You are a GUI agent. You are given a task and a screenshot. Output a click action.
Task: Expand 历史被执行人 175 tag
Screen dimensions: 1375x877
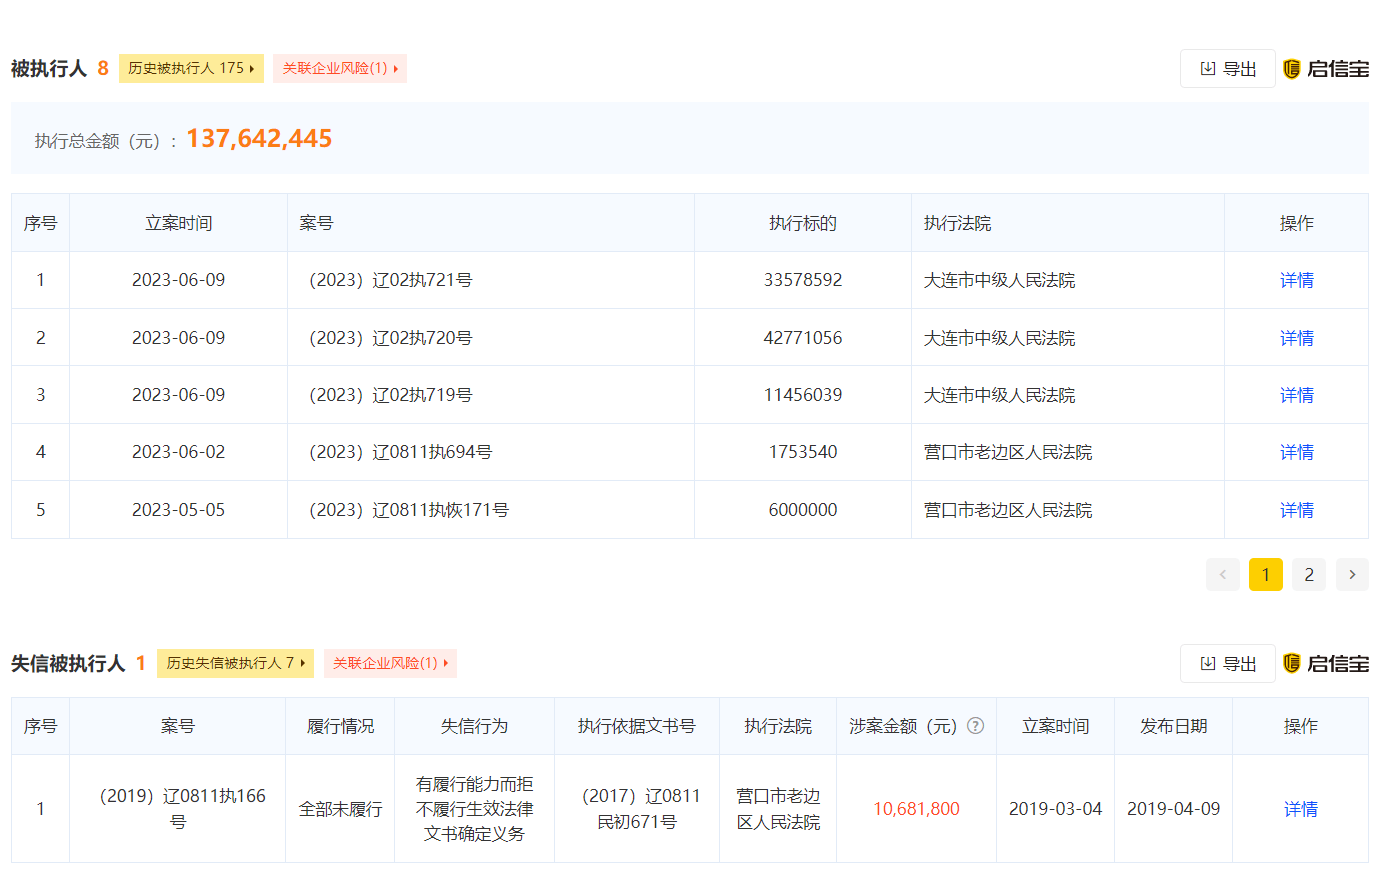pos(191,68)
